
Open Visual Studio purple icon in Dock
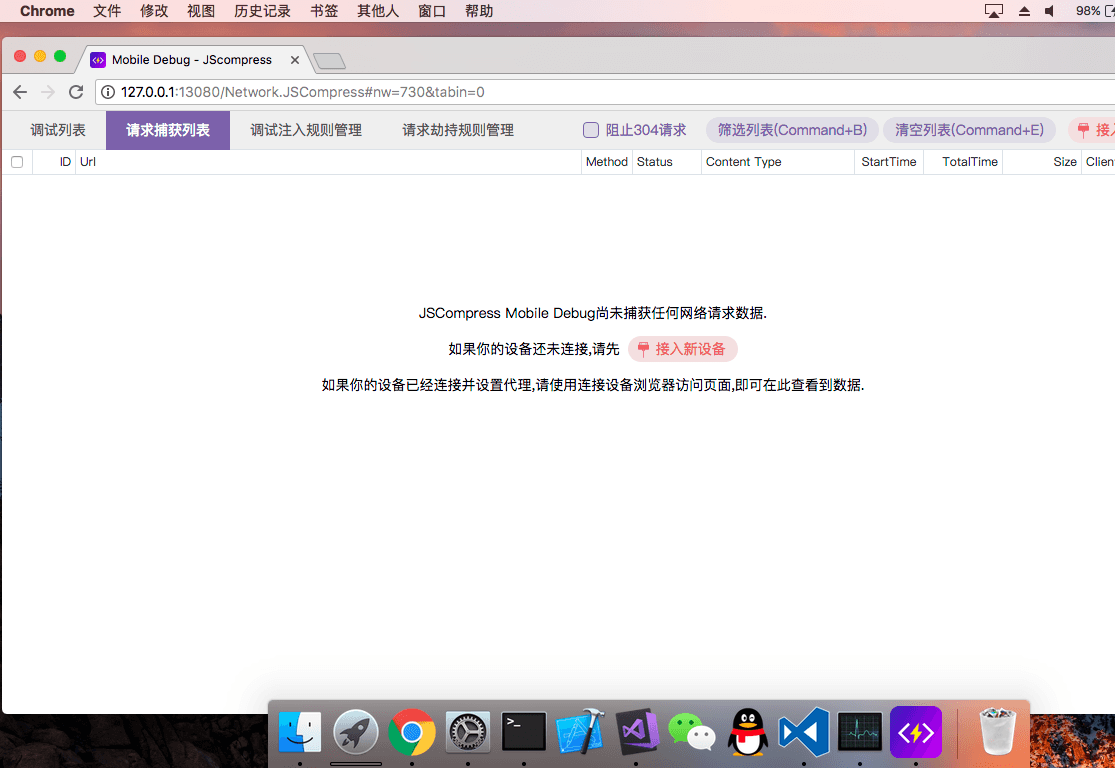click(x=636, y=732)
